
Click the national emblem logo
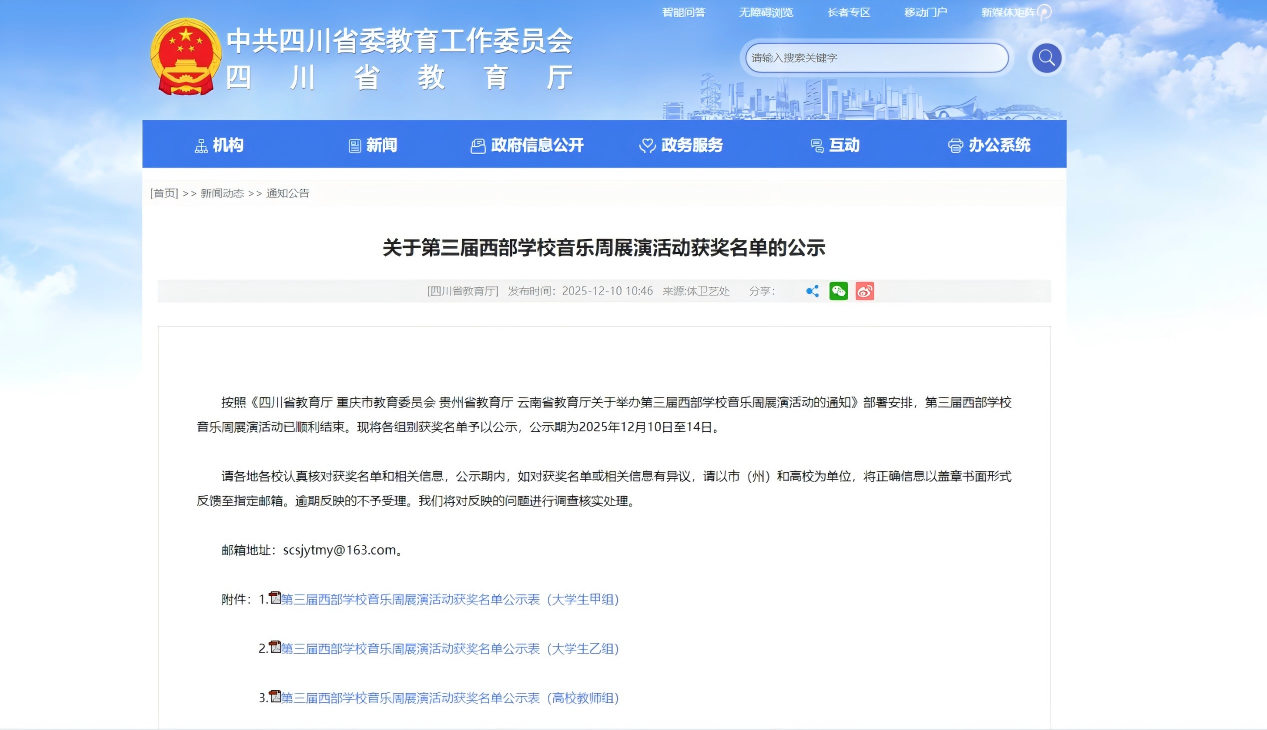click(185, 57)
